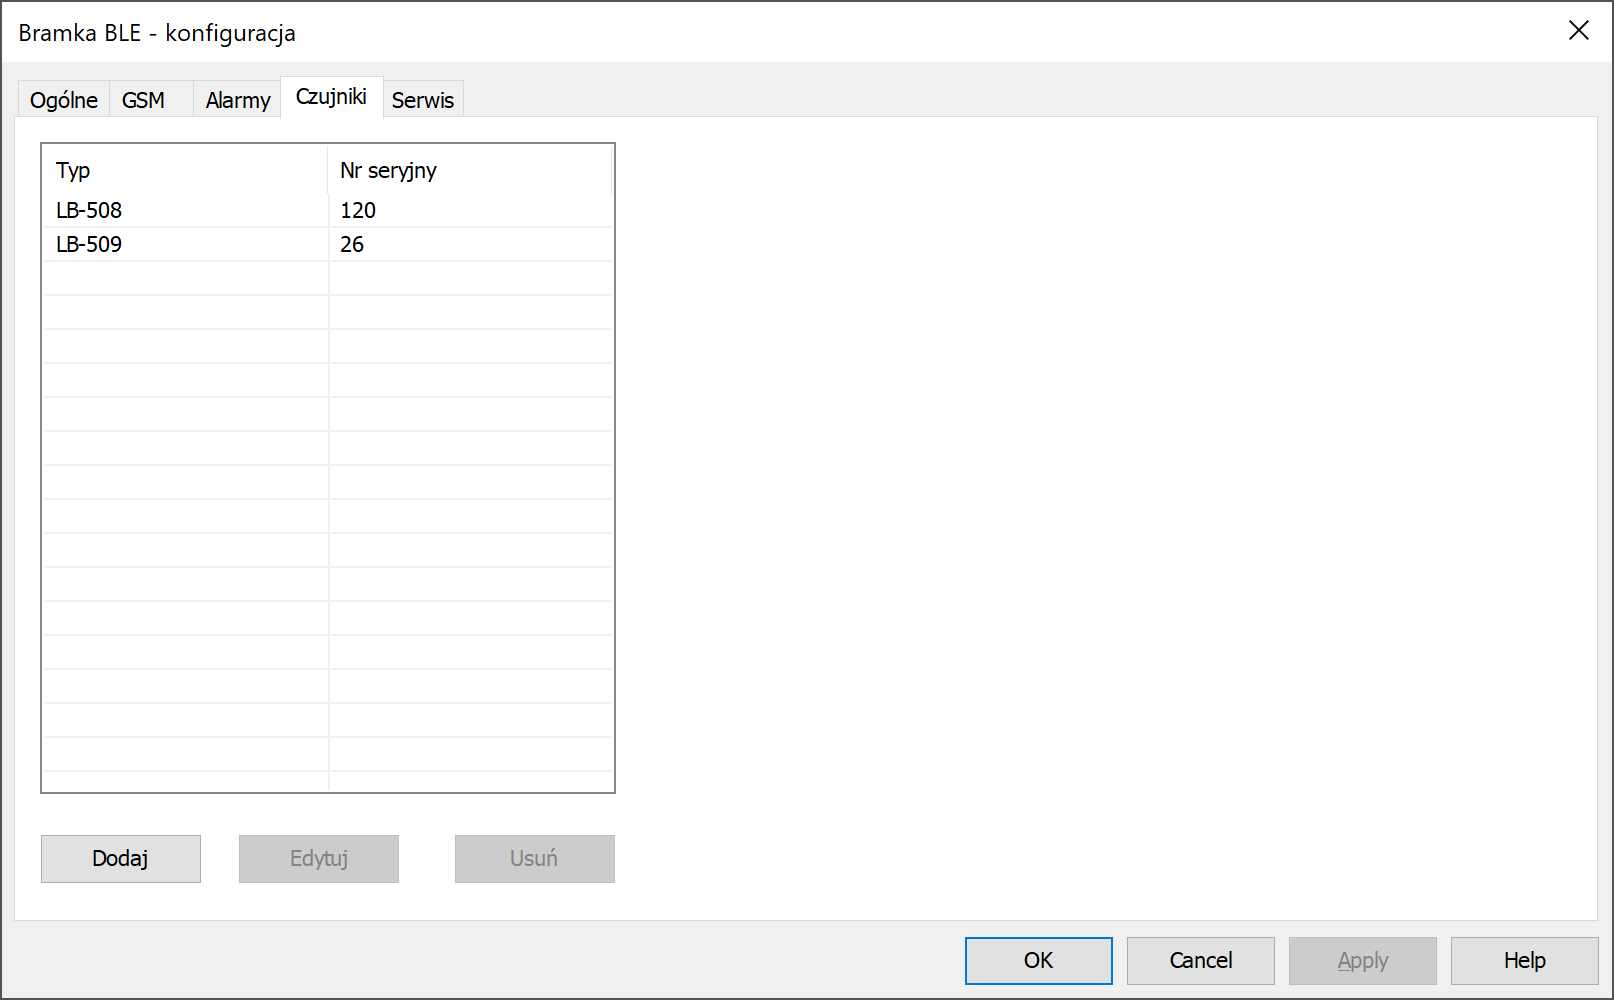
Task: Click the Apply button
Action: point(1363,961)
